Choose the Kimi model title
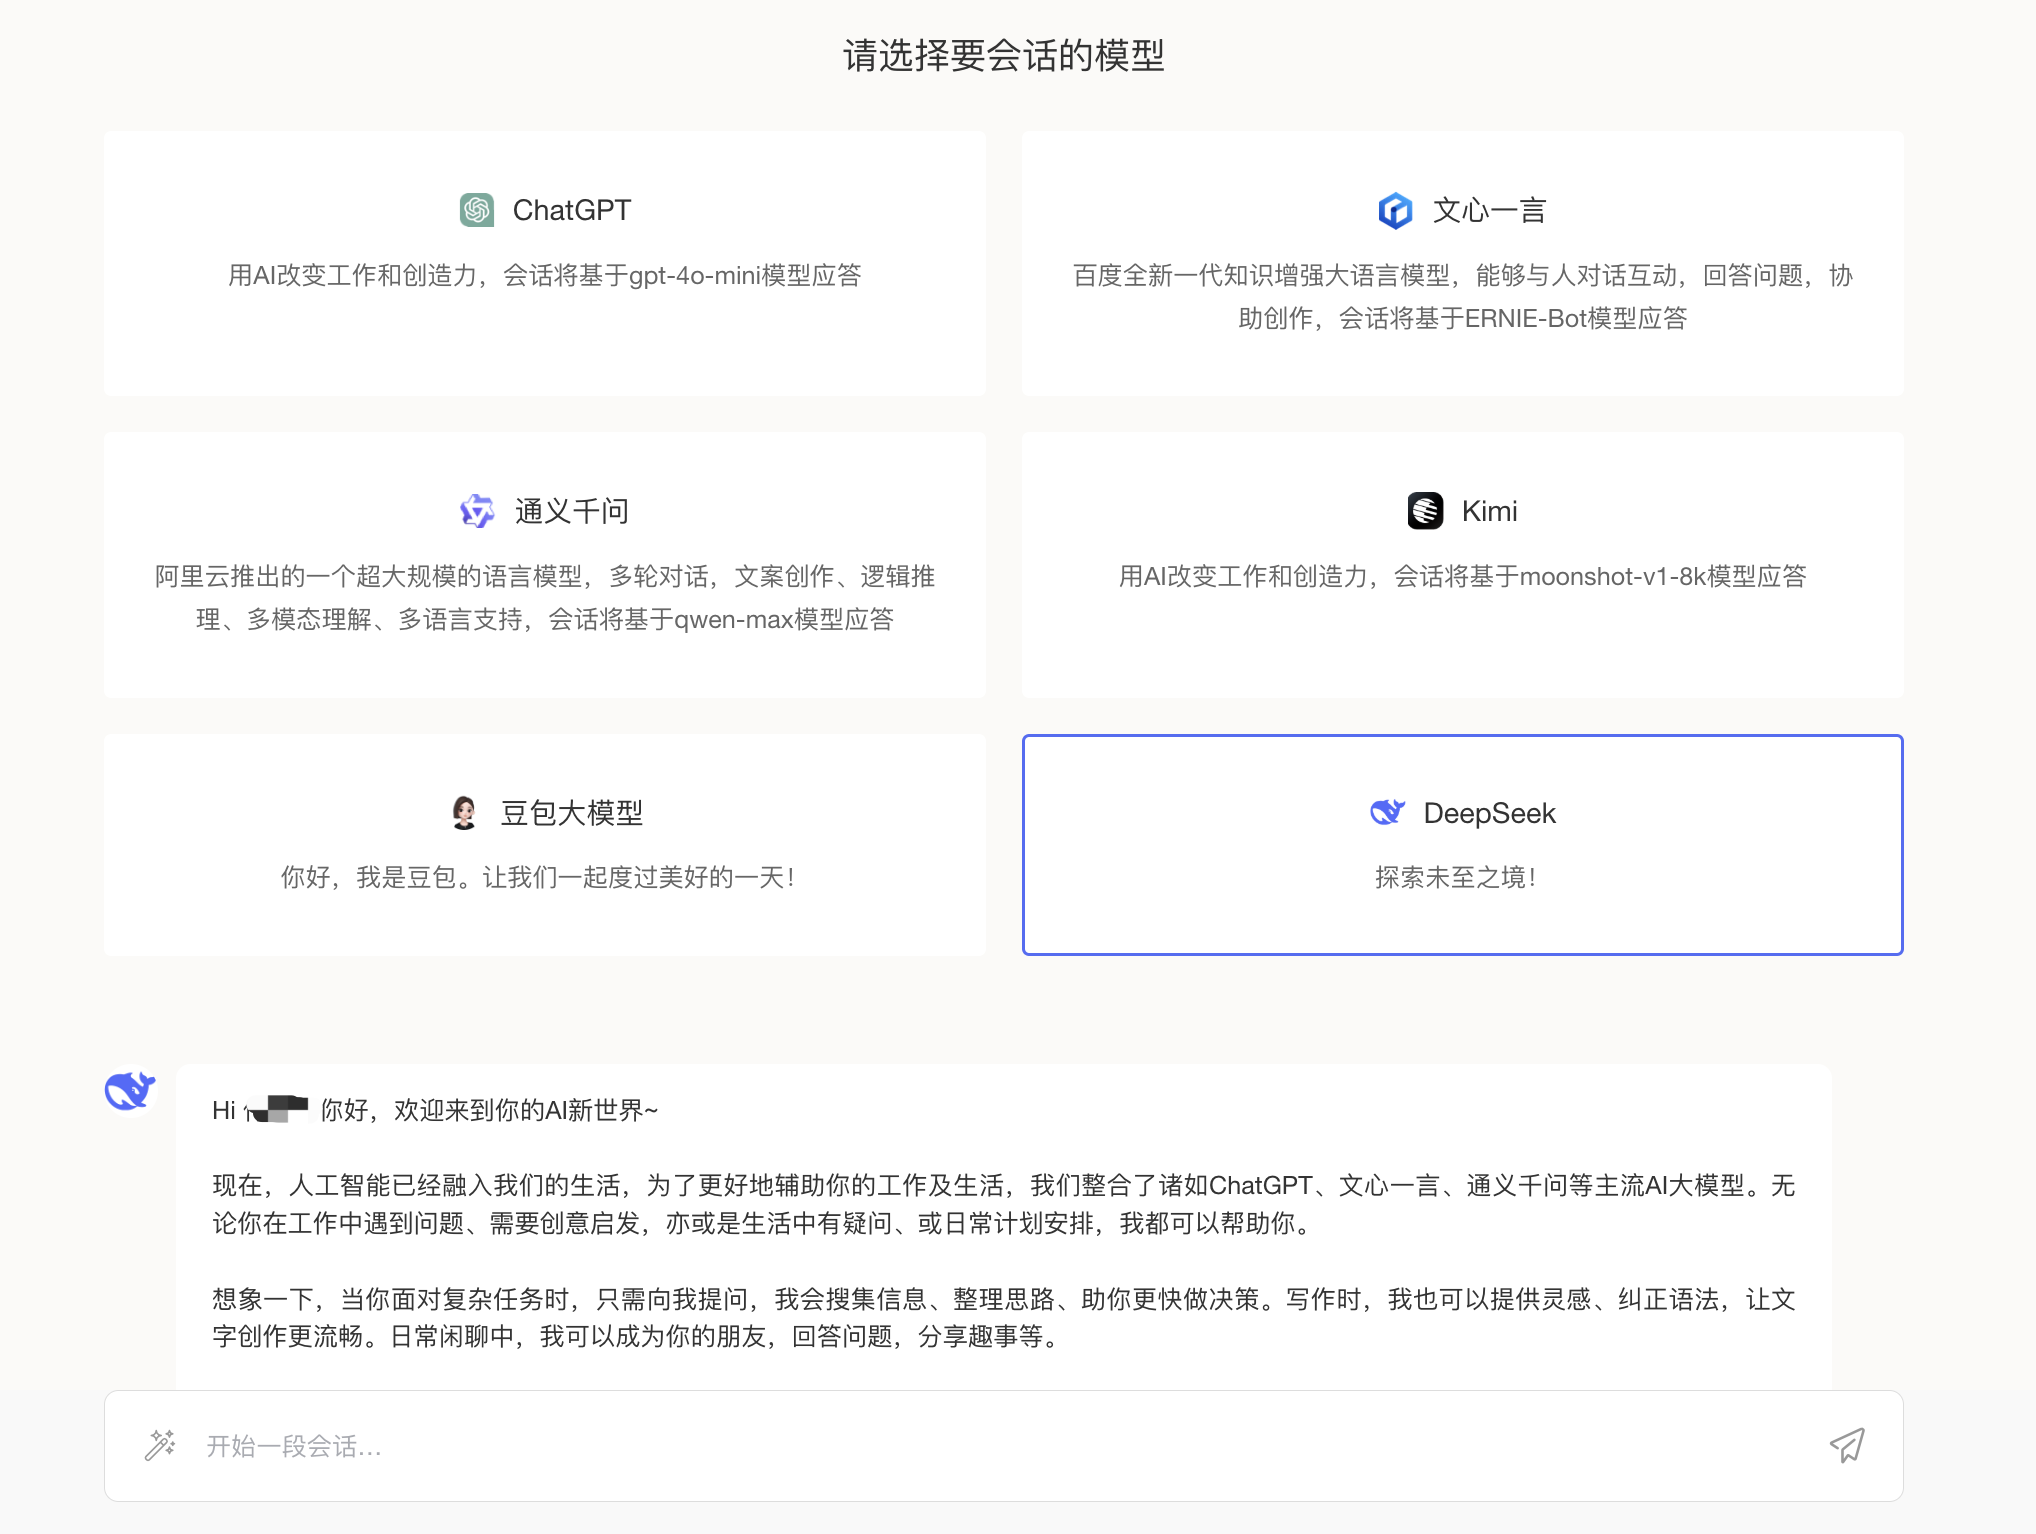This screenshot has width=2036, height=1534. coord(1489,511)
